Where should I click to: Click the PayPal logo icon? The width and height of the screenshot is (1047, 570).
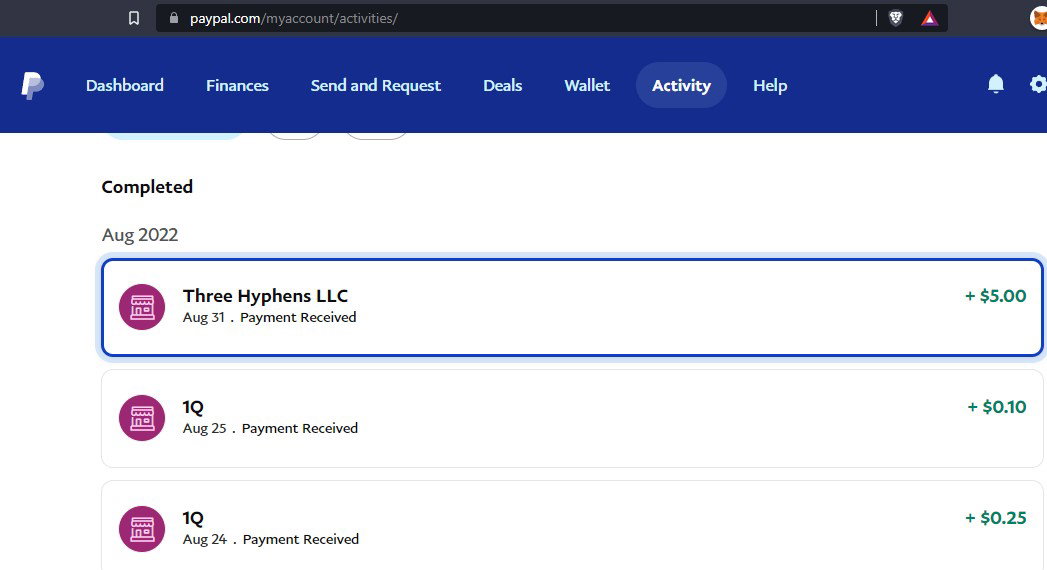[32, 85]
